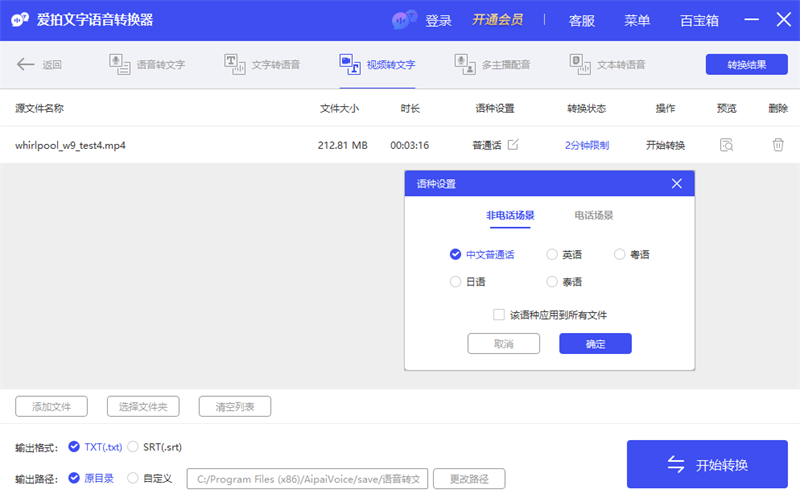Switch to 电话场景 tab
The height and width of the screenshot is (502, 800).
[594, 215]
